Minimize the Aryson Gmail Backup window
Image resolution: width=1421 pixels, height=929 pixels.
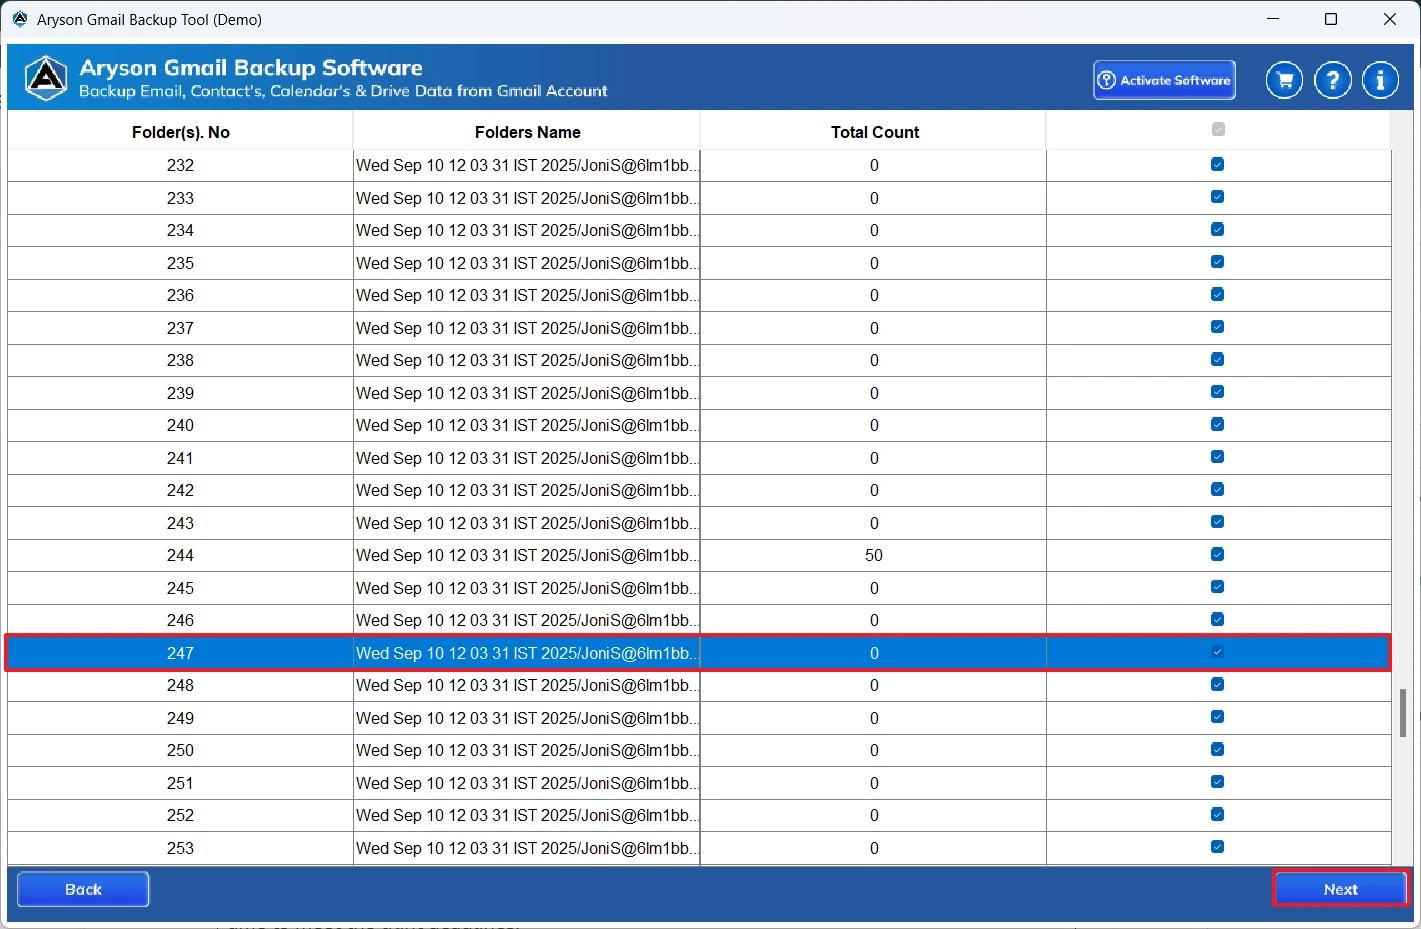point(1273,19)
